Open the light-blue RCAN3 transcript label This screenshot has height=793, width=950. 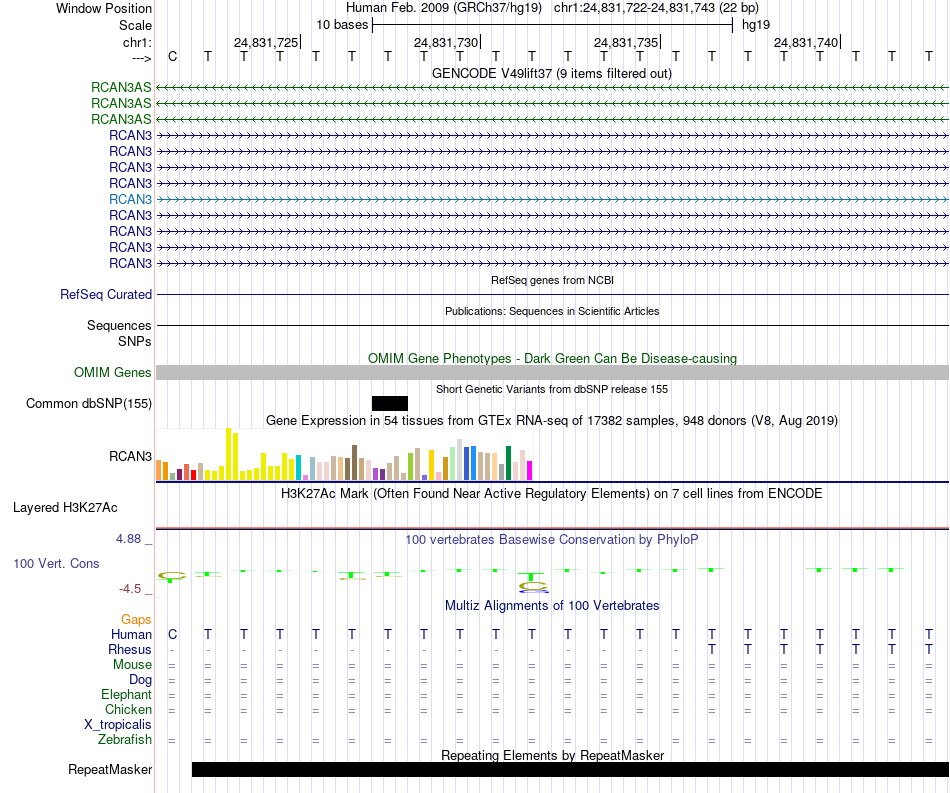pyautogui.click(x=130, y=199)
